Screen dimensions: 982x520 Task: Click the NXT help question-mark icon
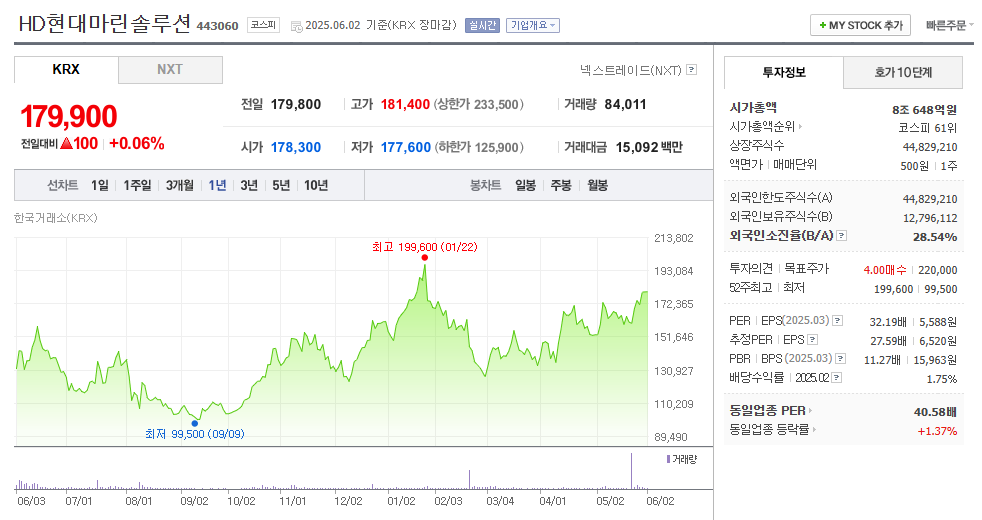691,70
